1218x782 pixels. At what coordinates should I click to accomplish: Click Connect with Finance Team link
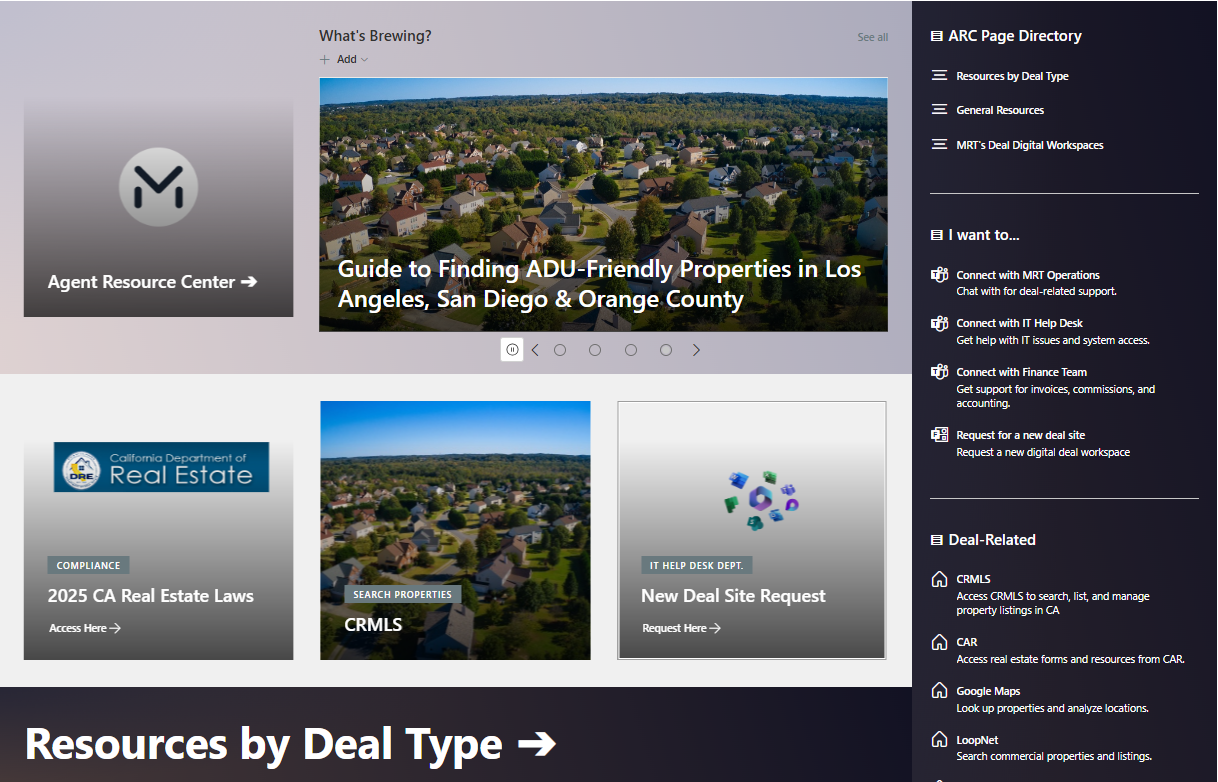(x=1021, y=372)
